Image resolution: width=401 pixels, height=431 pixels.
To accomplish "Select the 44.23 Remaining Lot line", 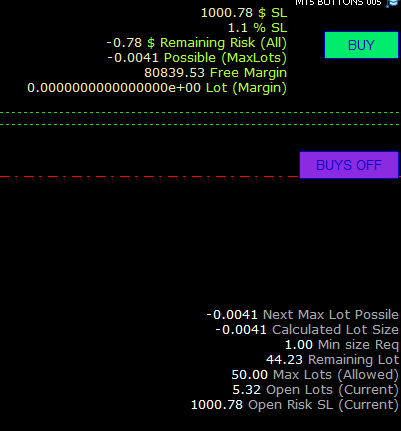I will [x=332, y=360].
